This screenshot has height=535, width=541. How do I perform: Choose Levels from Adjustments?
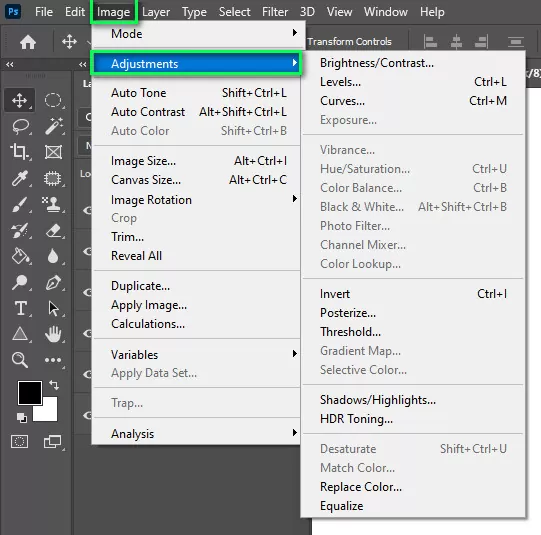pyautogui.click(x=413, y=82)
